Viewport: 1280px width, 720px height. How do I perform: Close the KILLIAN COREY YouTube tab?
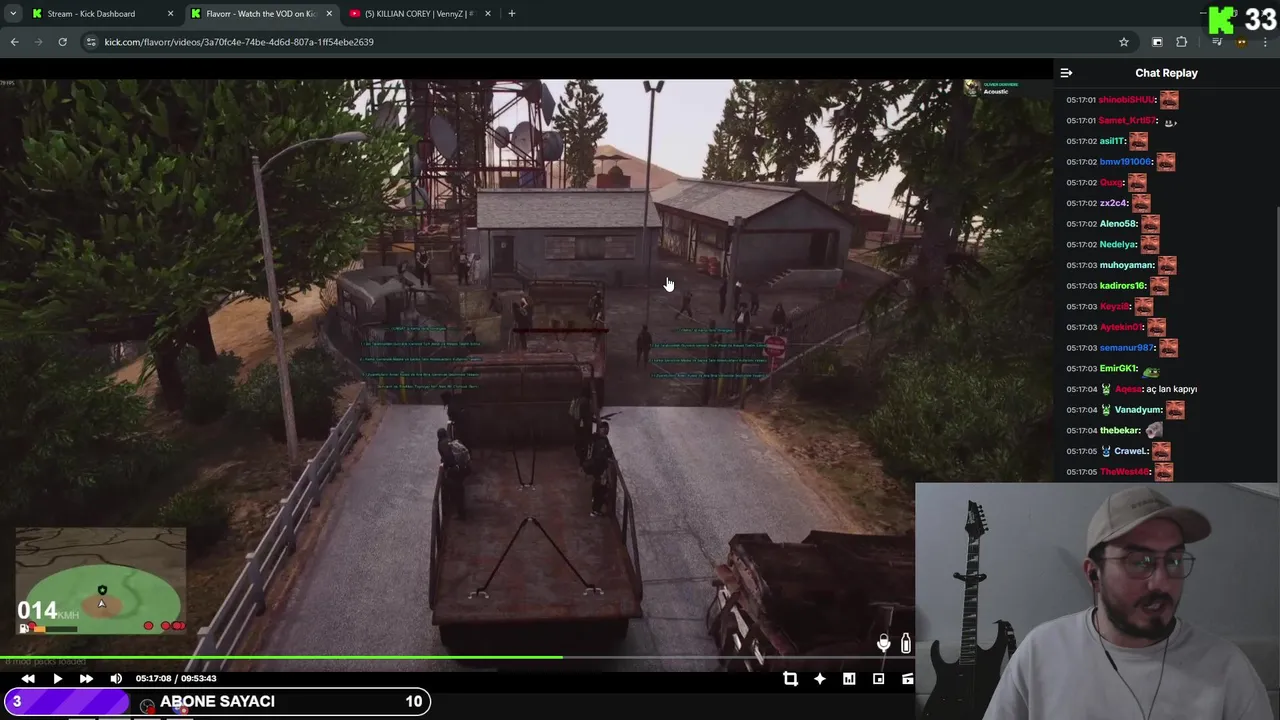coord(488,14)
